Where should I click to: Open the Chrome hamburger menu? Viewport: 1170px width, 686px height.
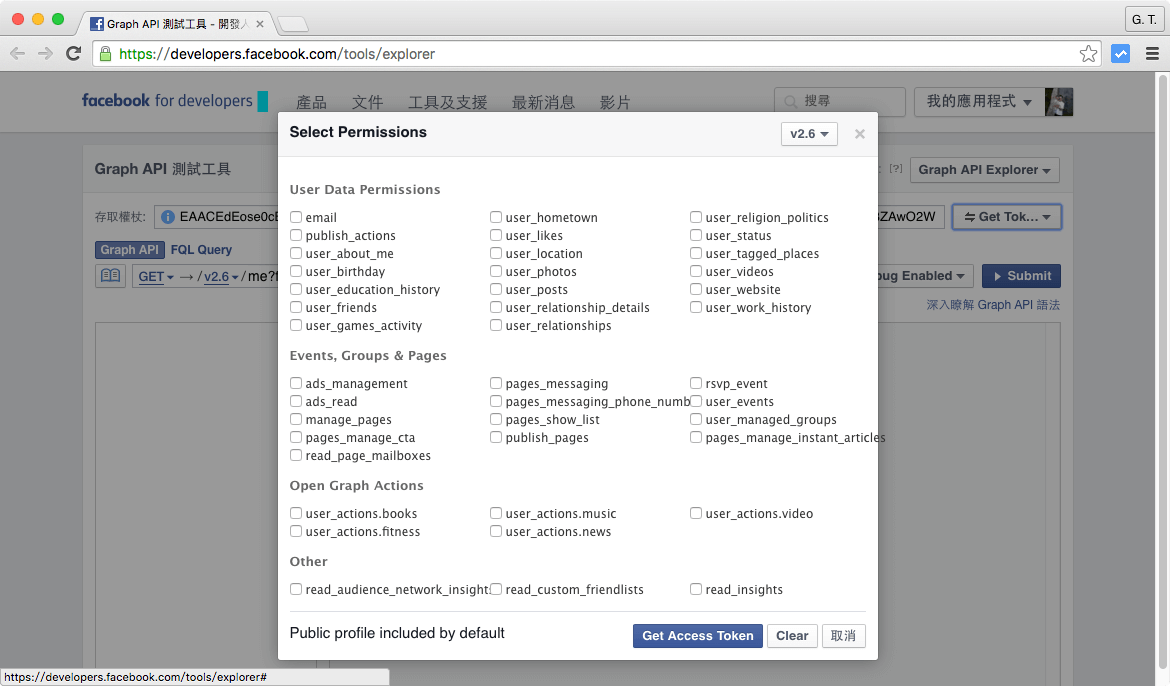[x=1152, y=54]
